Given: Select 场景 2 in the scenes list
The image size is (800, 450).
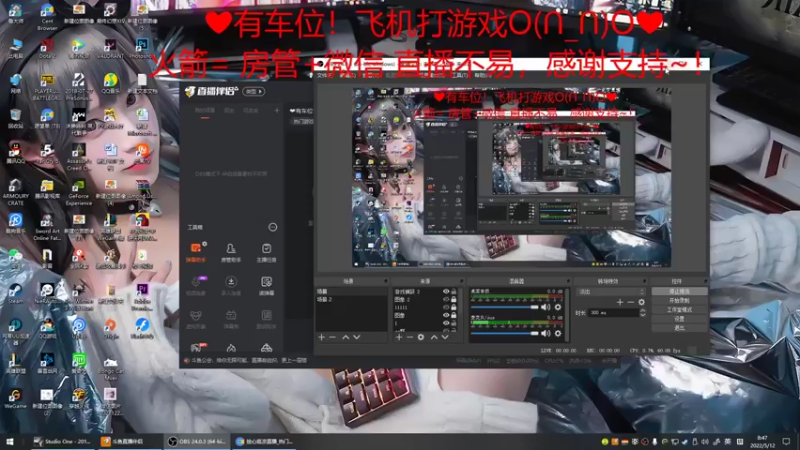Looking at the screenshot, I should [352, 299].
